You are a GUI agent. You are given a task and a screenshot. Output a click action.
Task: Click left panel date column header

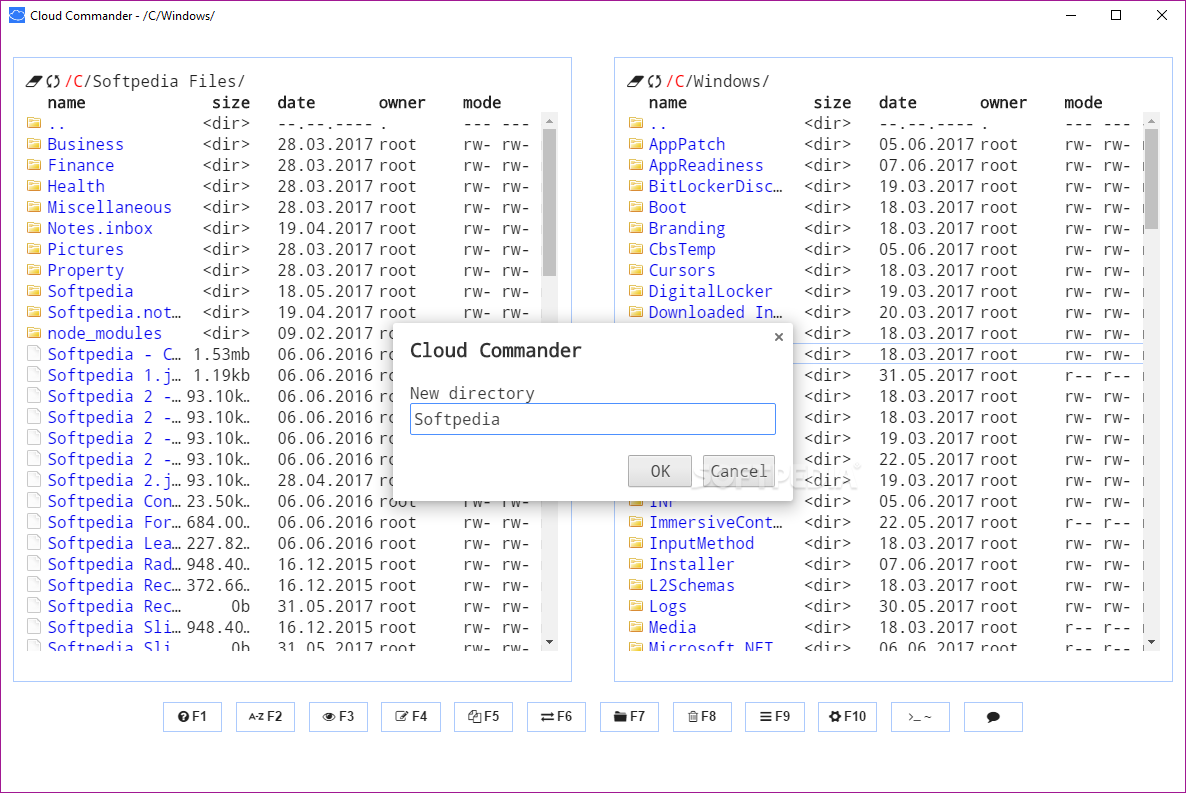coord(296,102)
